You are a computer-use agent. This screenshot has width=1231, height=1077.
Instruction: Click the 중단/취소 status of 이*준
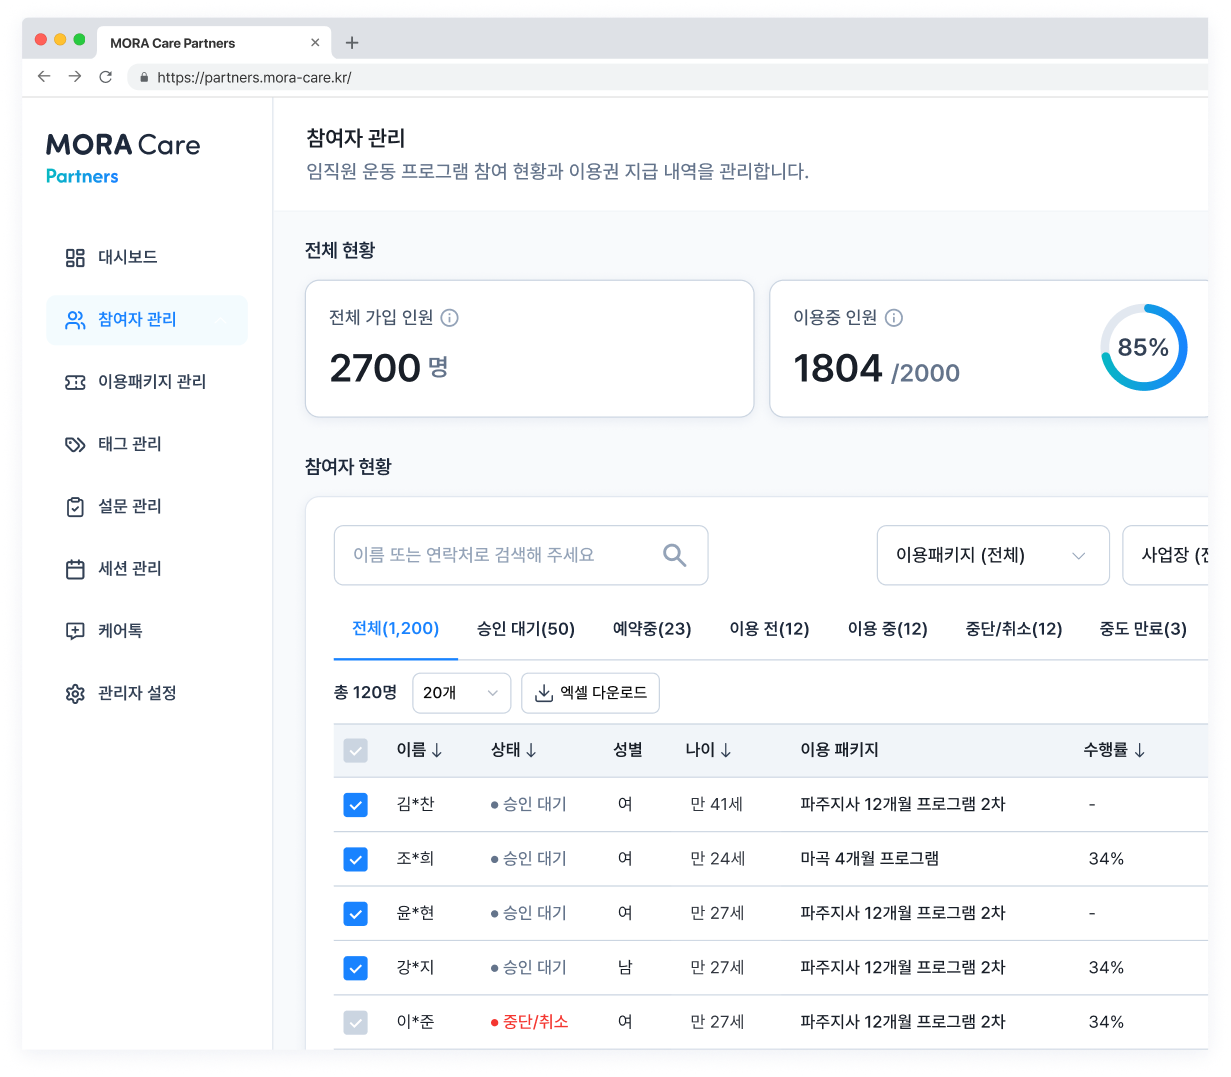click(x=530, y=1022)
